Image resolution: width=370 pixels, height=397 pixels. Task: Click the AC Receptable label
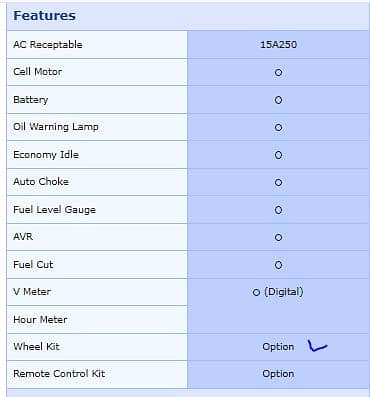pos(48,44)
